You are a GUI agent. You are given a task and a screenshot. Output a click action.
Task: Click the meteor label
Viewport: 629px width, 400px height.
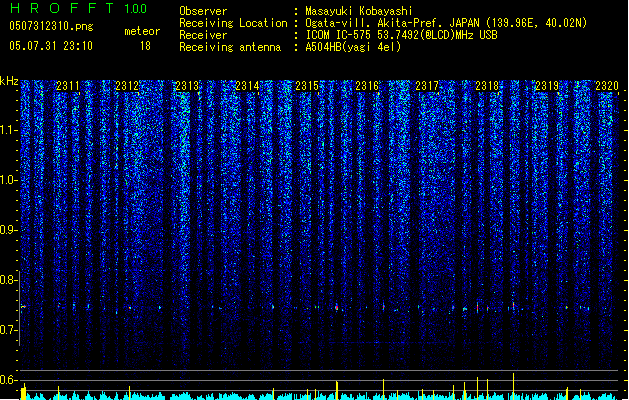pos(142,31)
